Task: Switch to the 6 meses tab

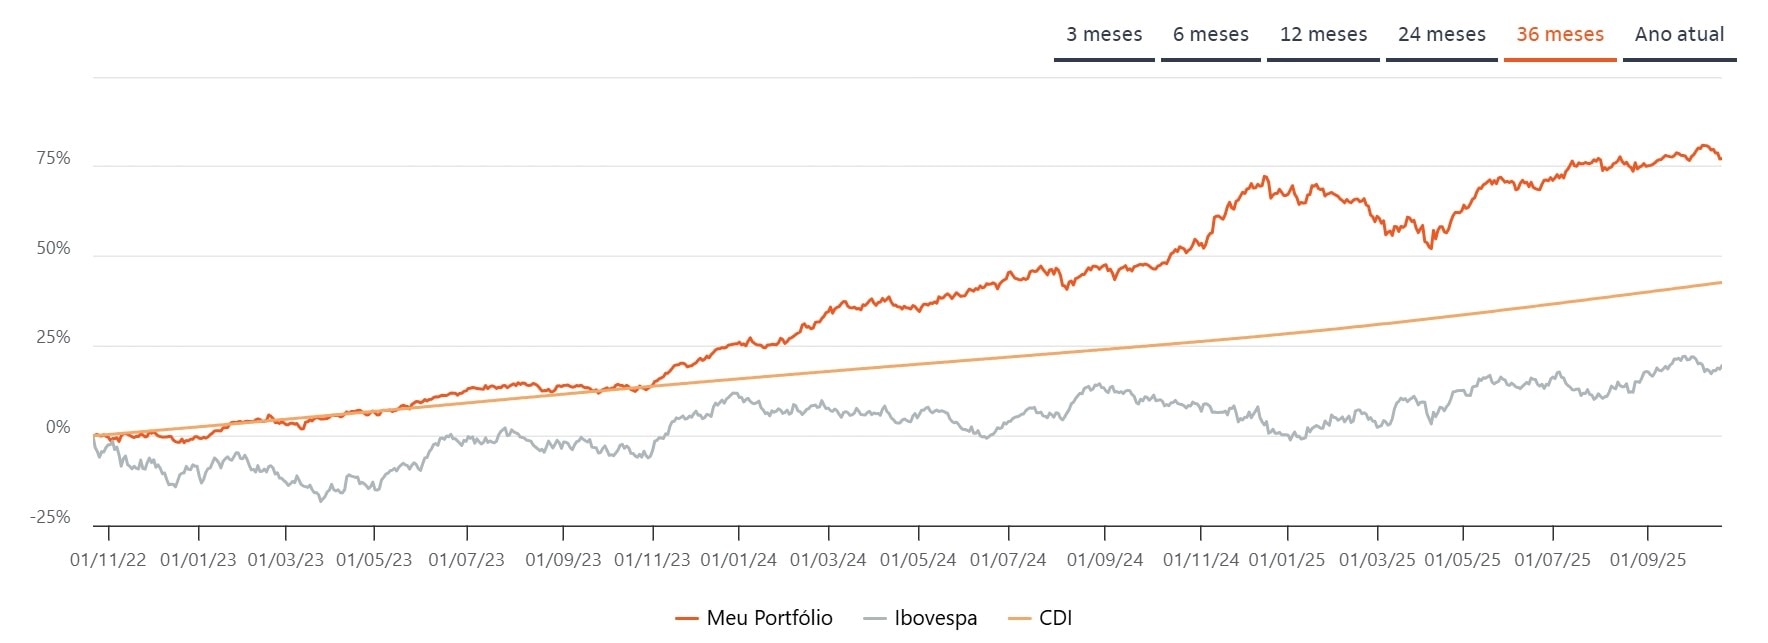Action: (1210, 34)
